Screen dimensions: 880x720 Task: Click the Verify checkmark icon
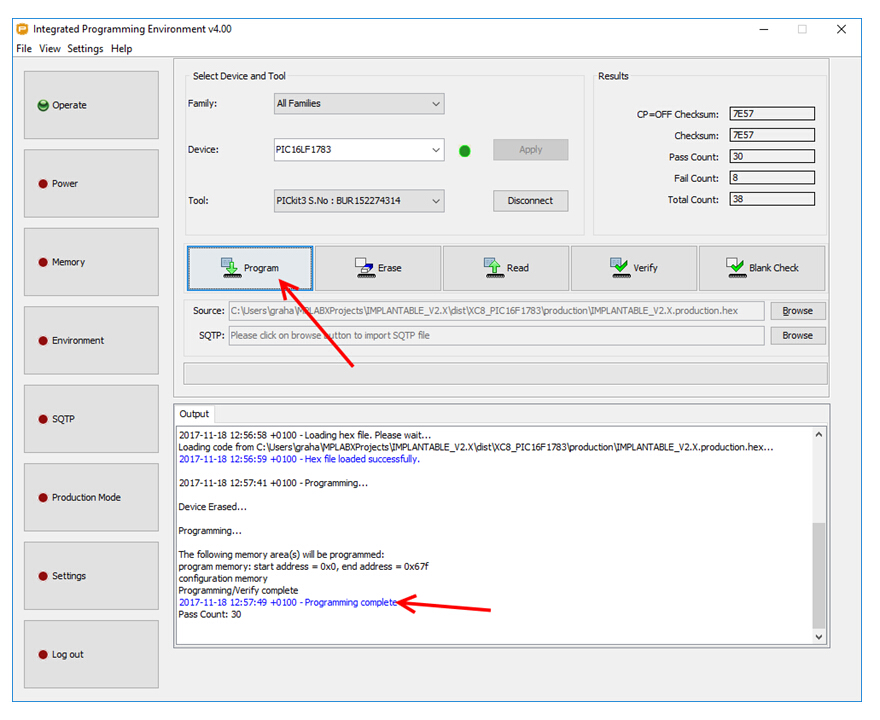click(x=619, y=267)
